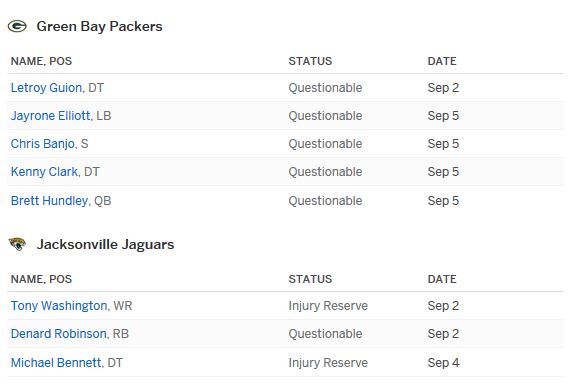Click the Jacksonville Jaguars logo icon
This screenshot has width=570, height=387.
[x=17, y=244]
